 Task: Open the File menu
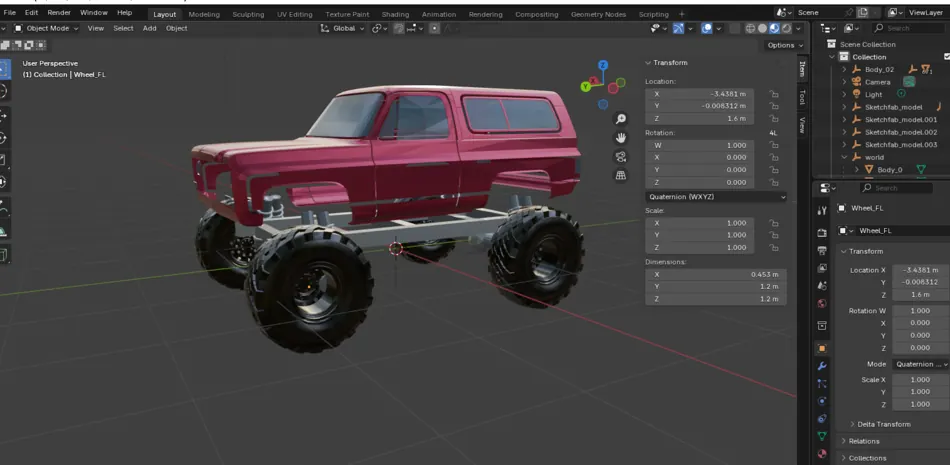pyautogui.click(x=10, y=13)
